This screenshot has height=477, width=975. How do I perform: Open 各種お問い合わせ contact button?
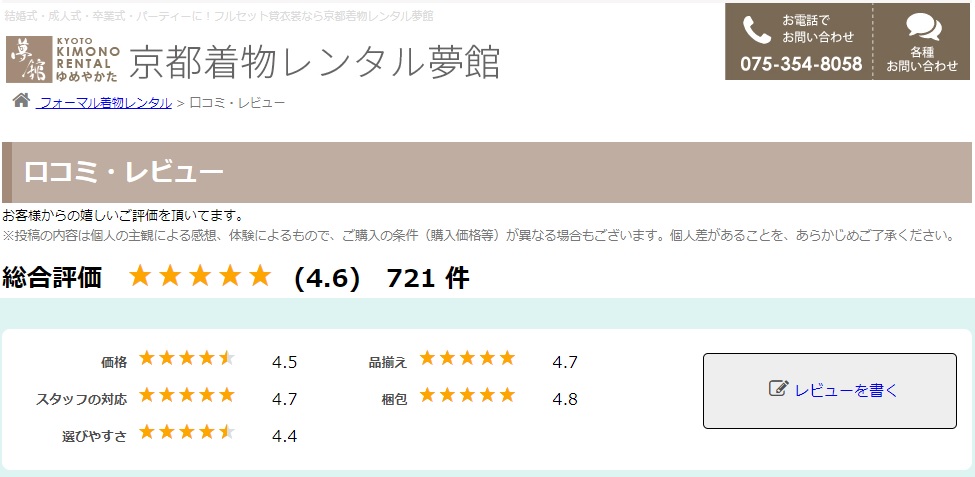coord(923,42)
